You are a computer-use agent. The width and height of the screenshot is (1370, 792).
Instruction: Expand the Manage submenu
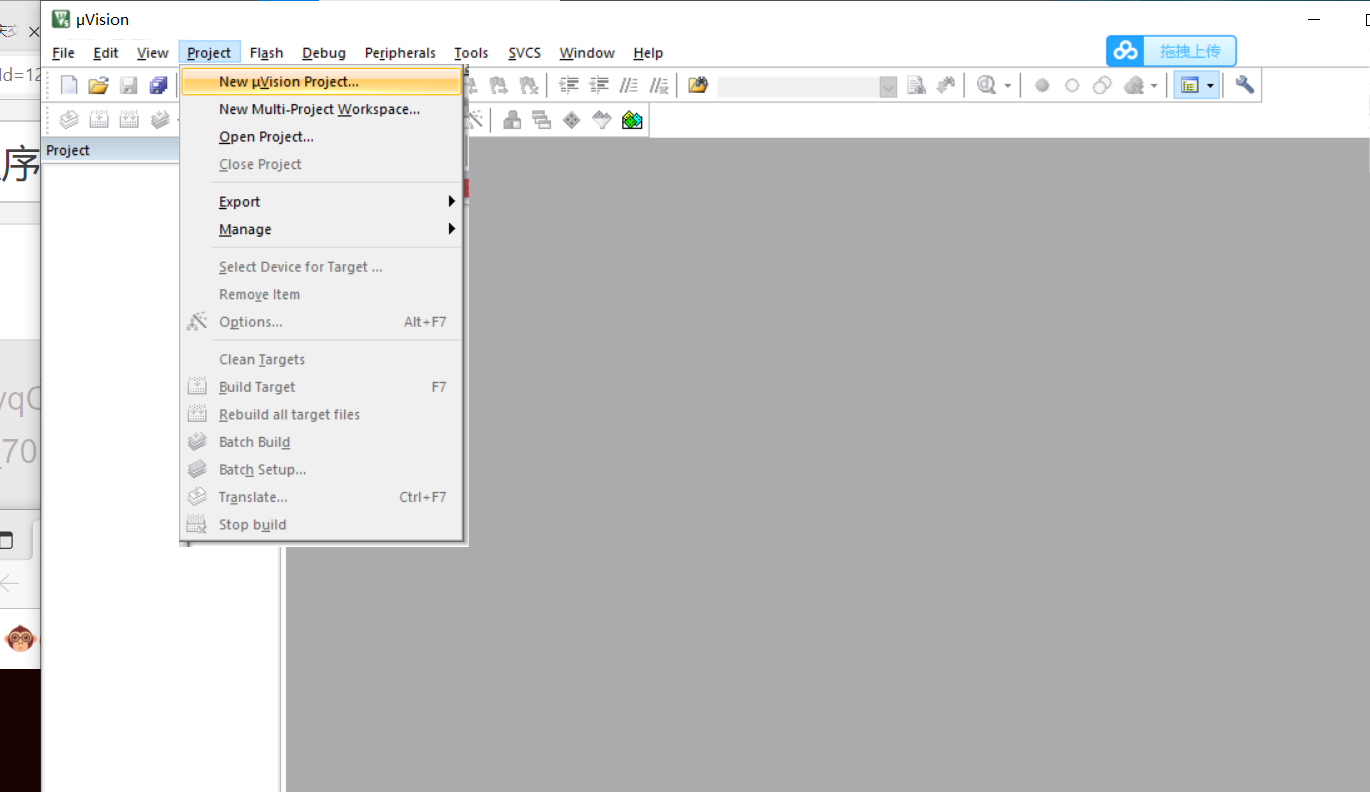coord(321,229)
